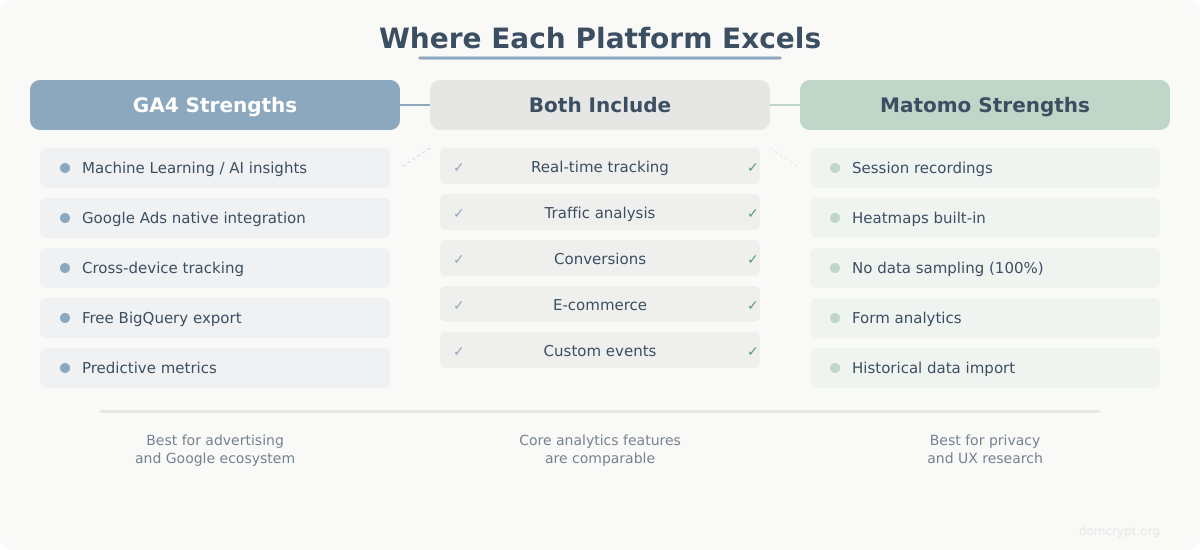Screen dimensions: 1200x550
Task: Click left checkmark on Conversions row
Action: pyautogui.click(x=458, y=259)
